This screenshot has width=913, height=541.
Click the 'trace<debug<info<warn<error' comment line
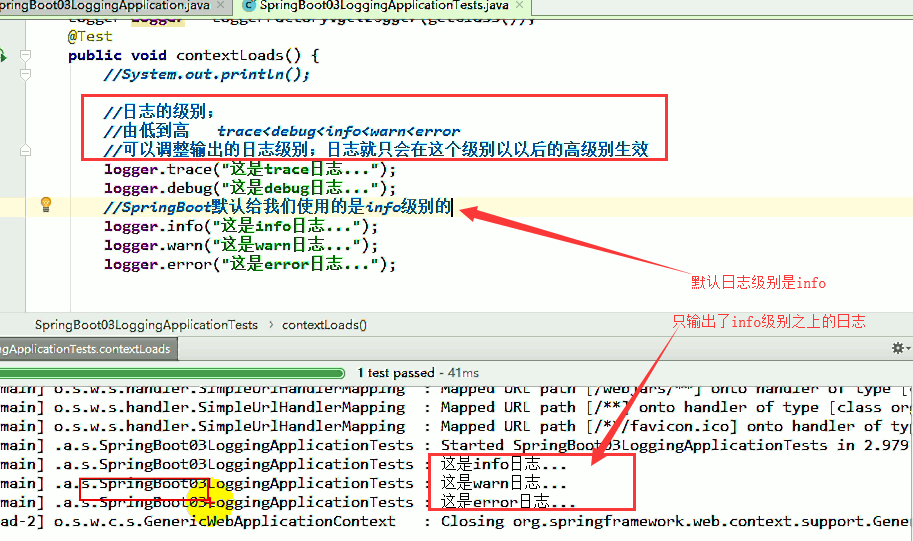coord(282,131)
